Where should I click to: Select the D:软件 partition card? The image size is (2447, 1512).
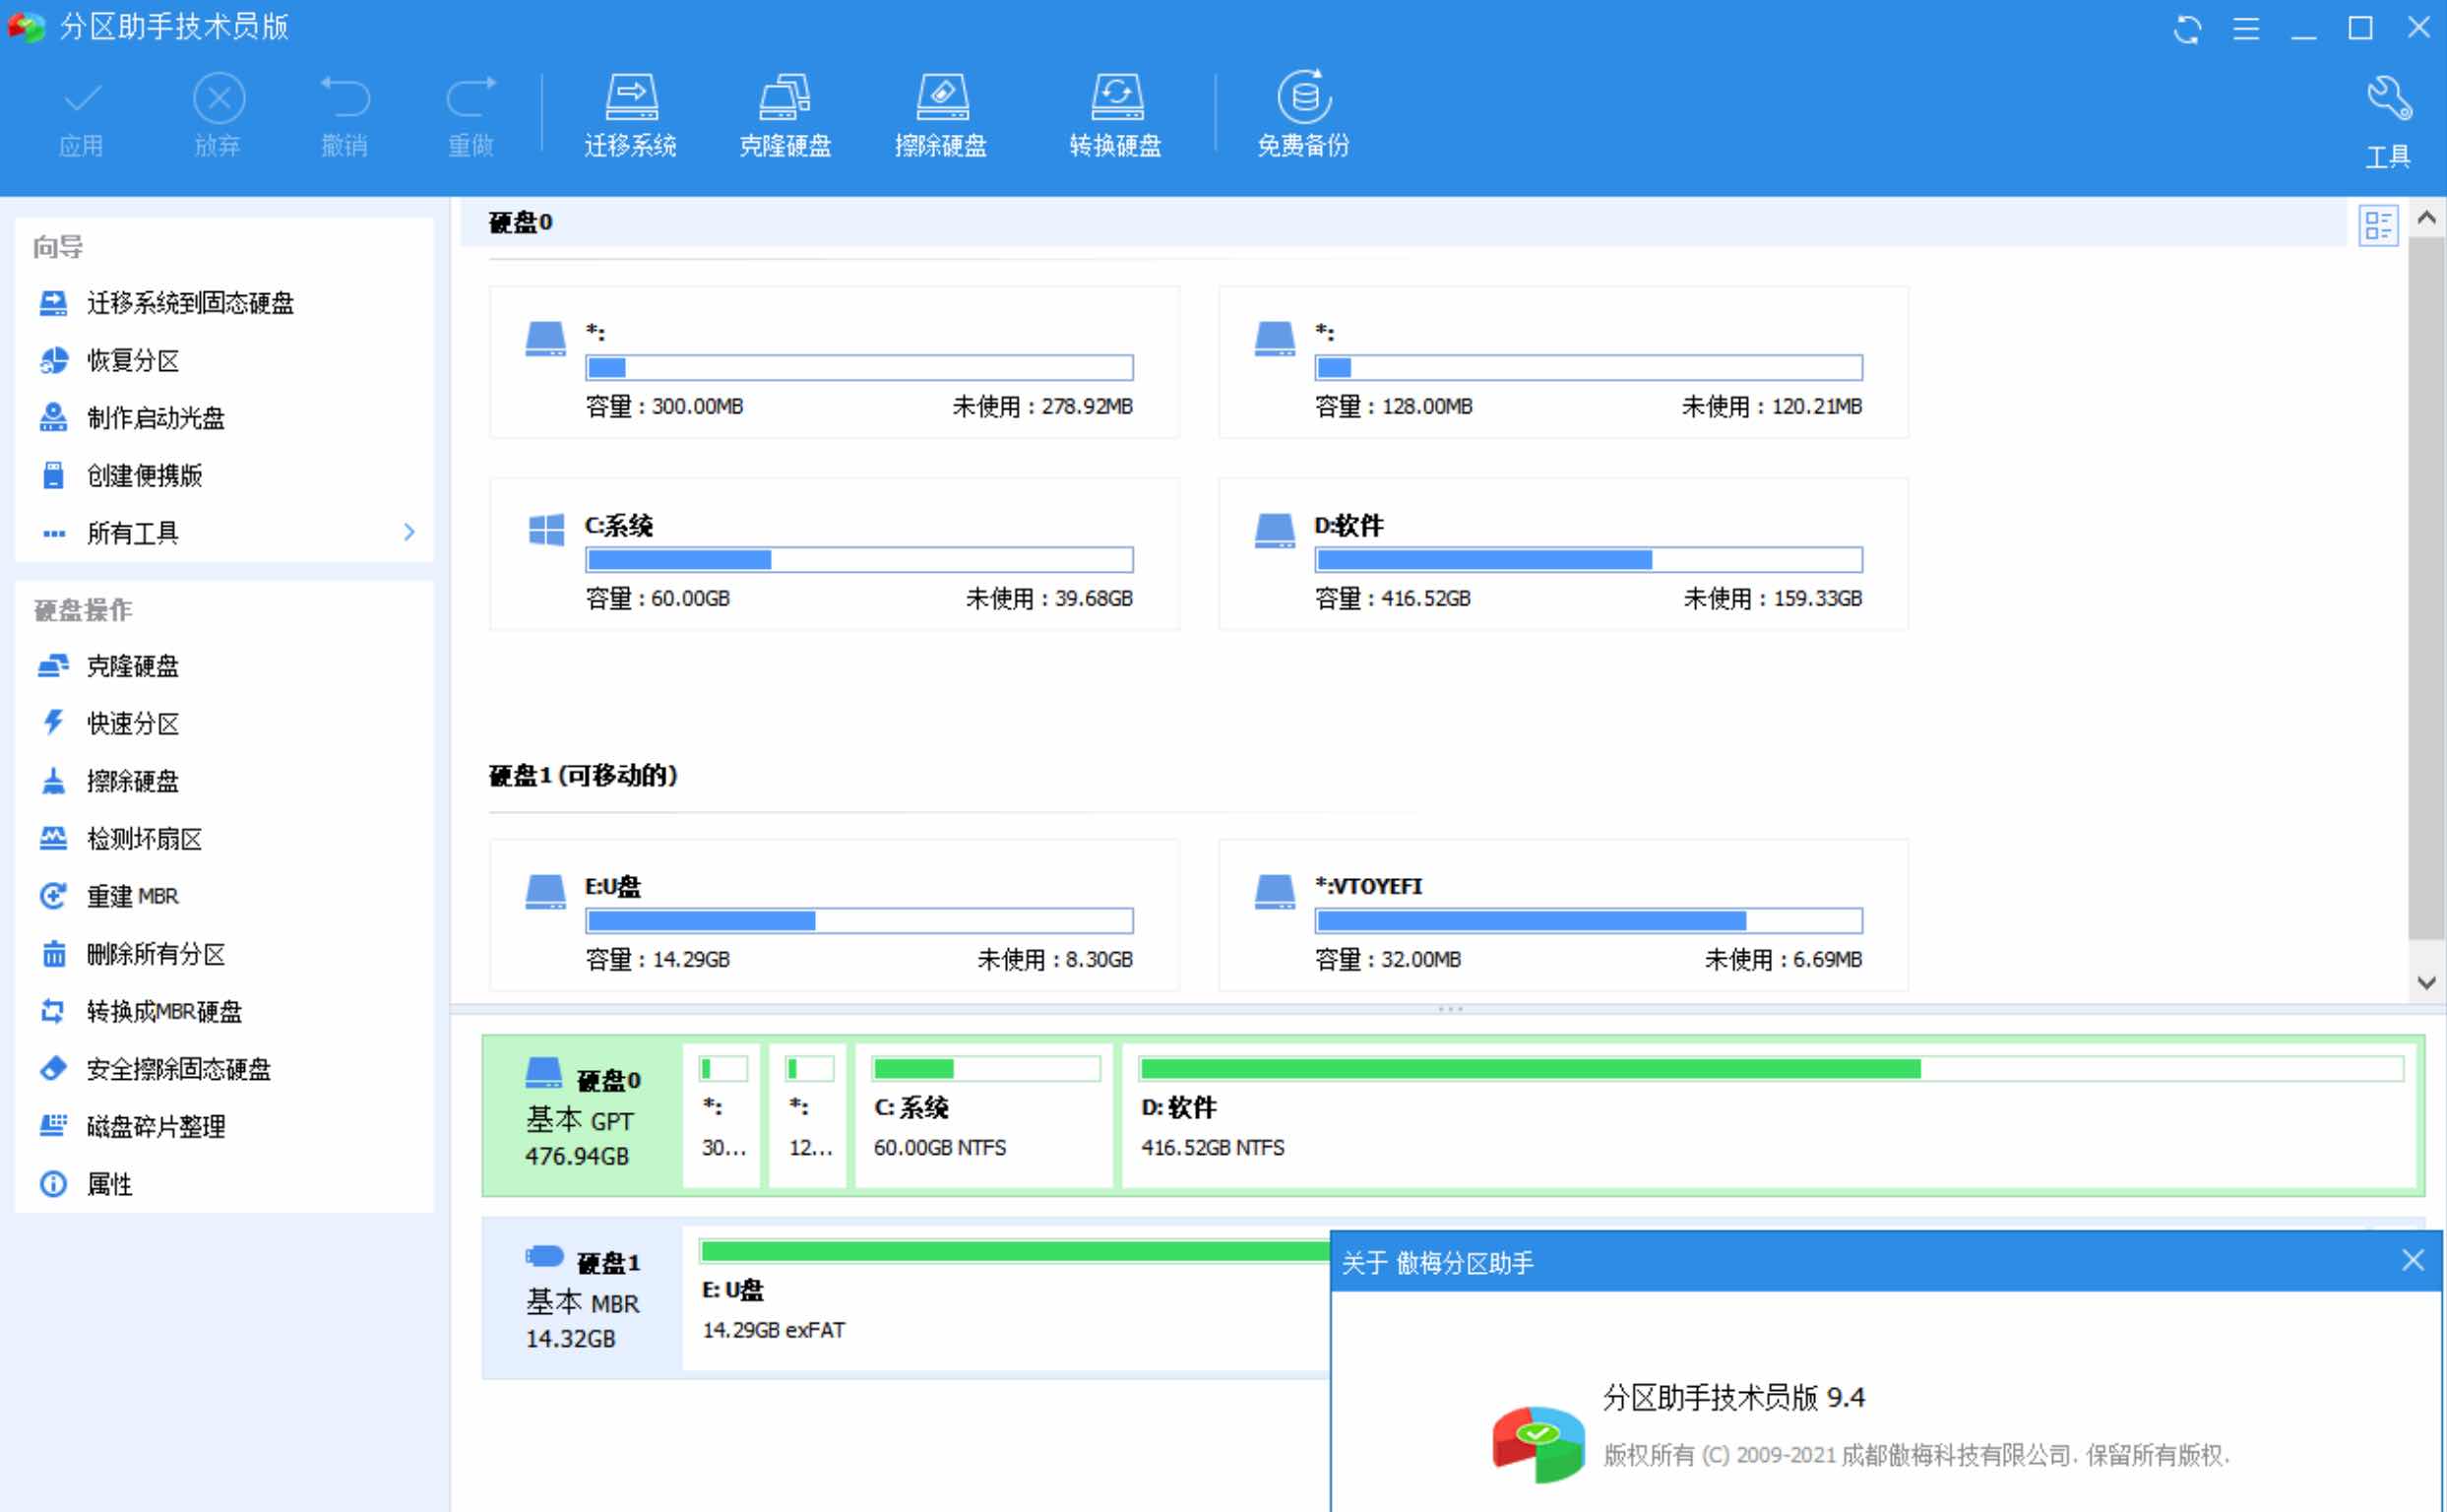(x=1563, y=554)
